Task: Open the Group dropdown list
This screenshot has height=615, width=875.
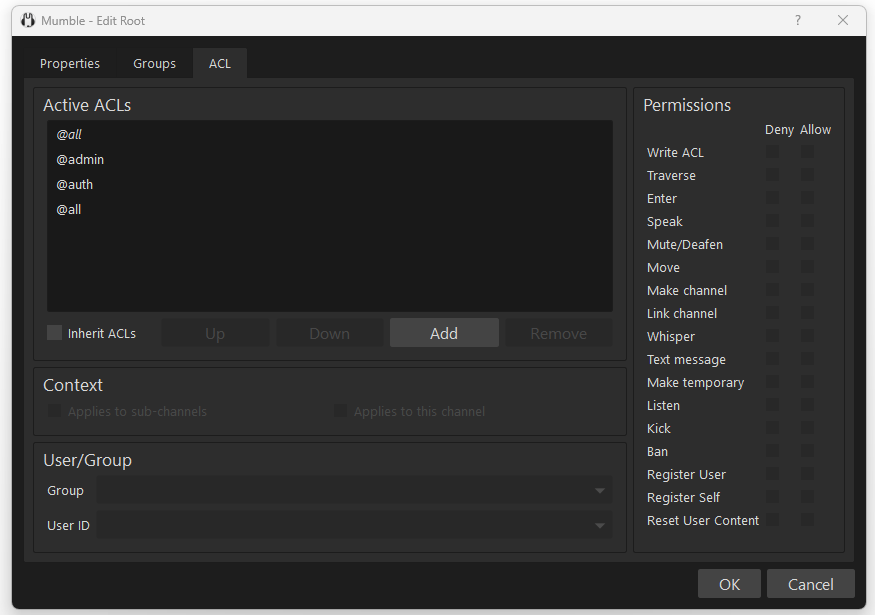Action: coord(599,491)
